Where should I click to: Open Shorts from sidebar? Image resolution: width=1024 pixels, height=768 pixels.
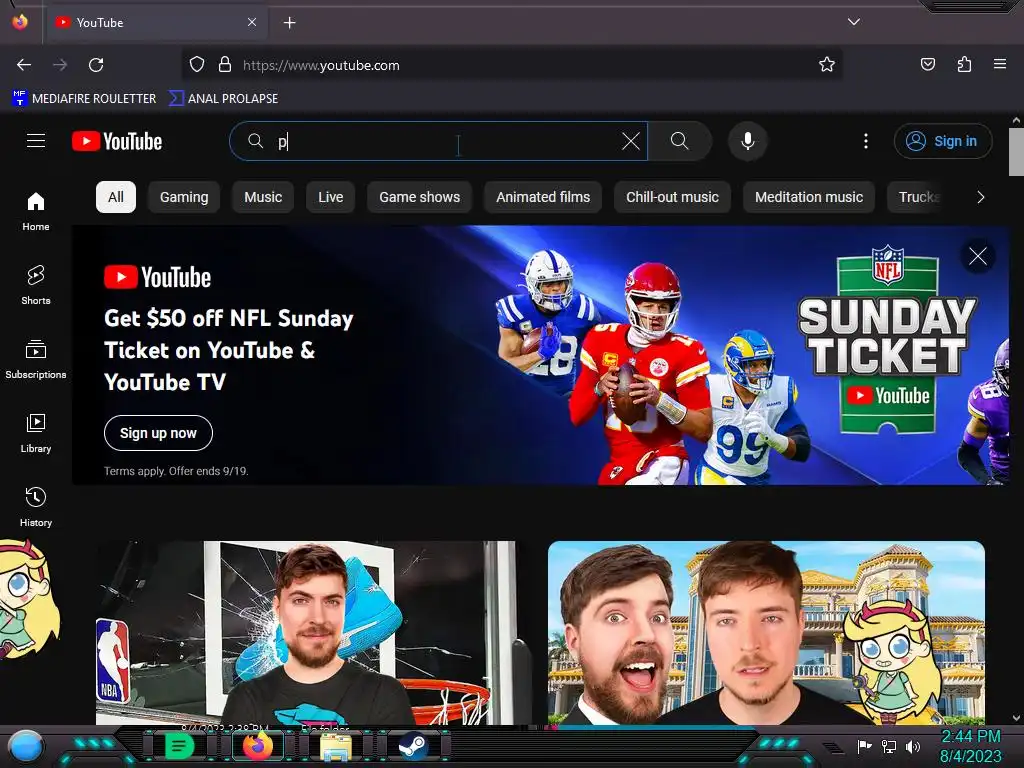click(36, 285)
